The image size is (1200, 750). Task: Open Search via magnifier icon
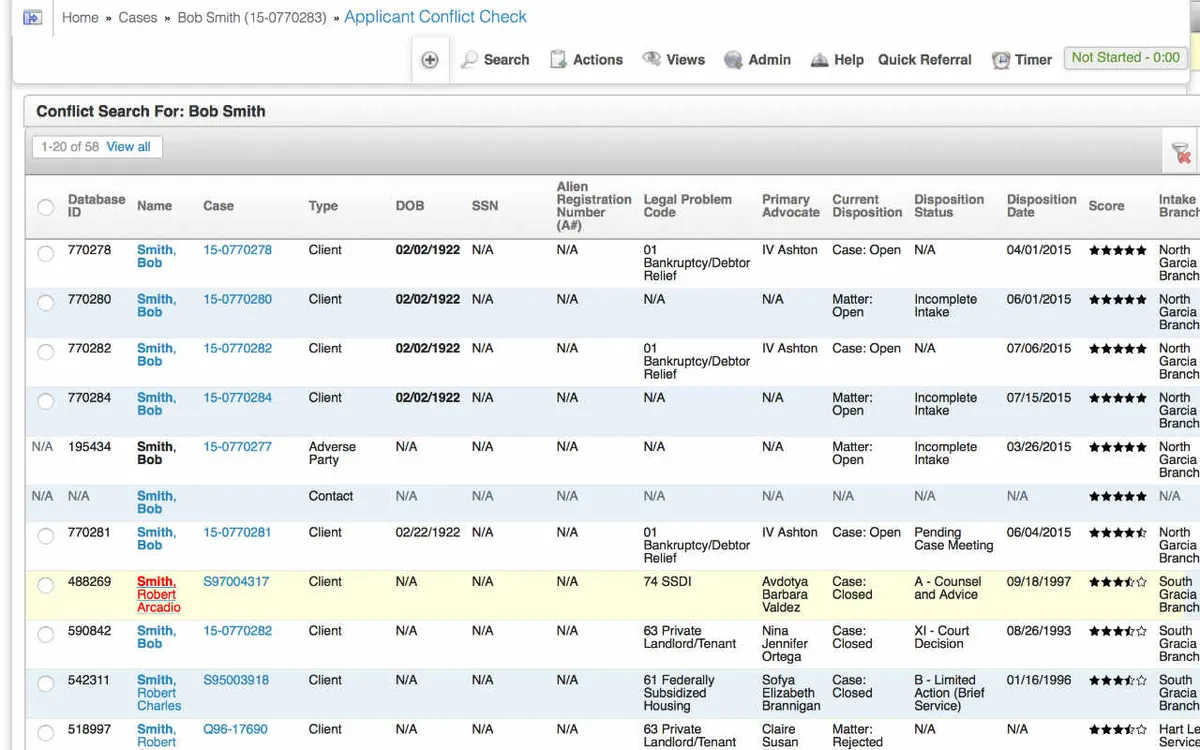(469, 60)
